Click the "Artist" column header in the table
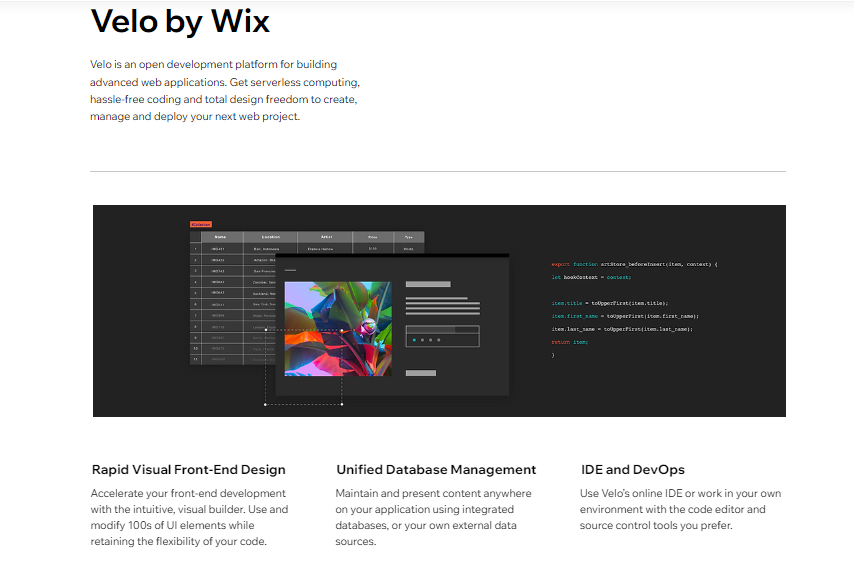Viewport: 854px width, 580px height. coord(326,237)
